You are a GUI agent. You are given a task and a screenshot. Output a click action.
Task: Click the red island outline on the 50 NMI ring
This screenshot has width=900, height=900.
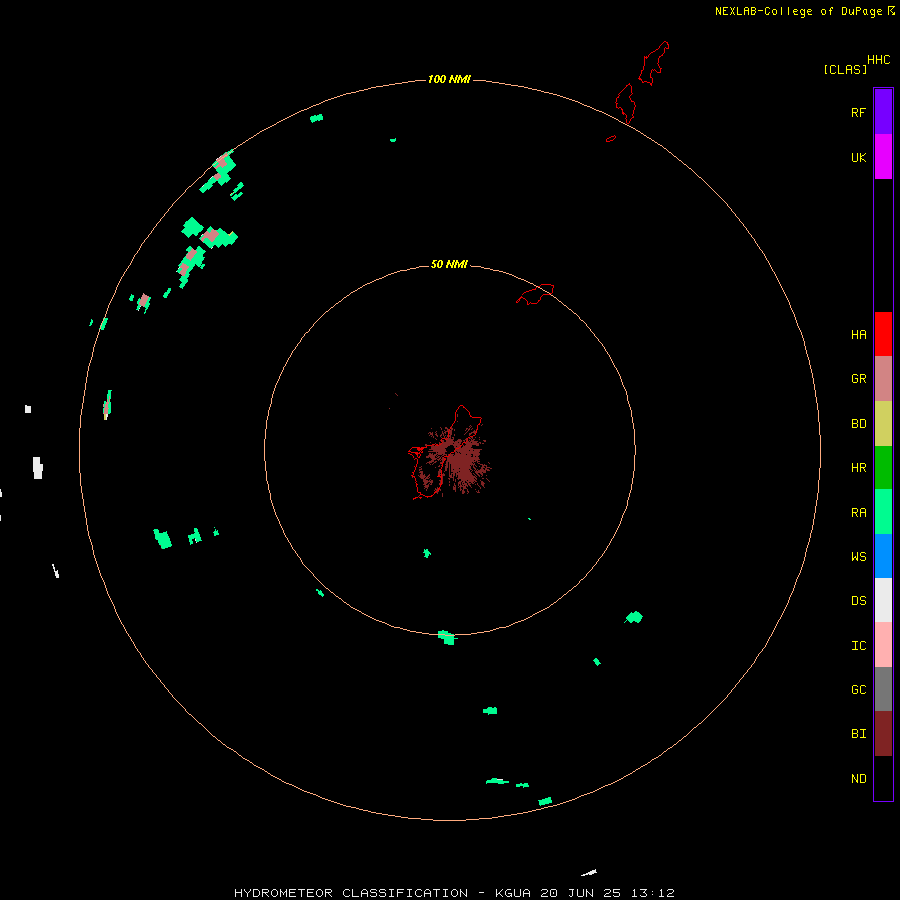pos(535,294)
